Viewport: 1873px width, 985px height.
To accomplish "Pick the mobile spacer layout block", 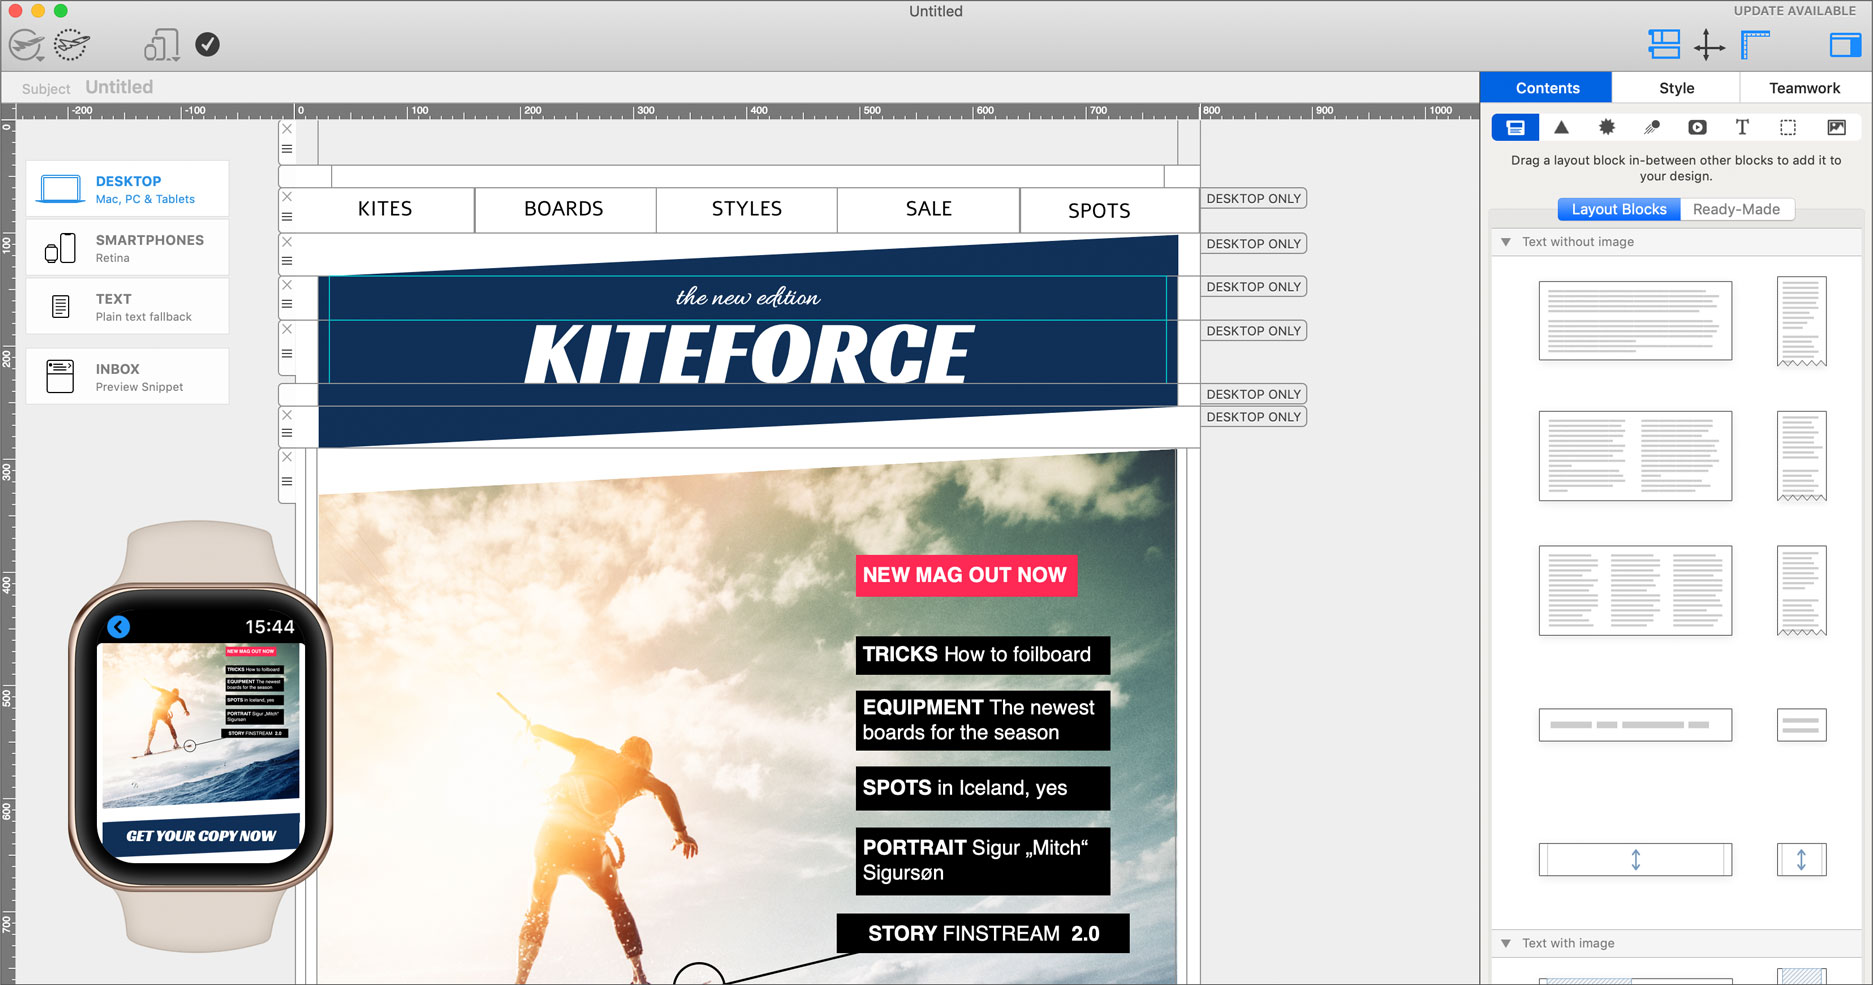I will point(1801,860).
